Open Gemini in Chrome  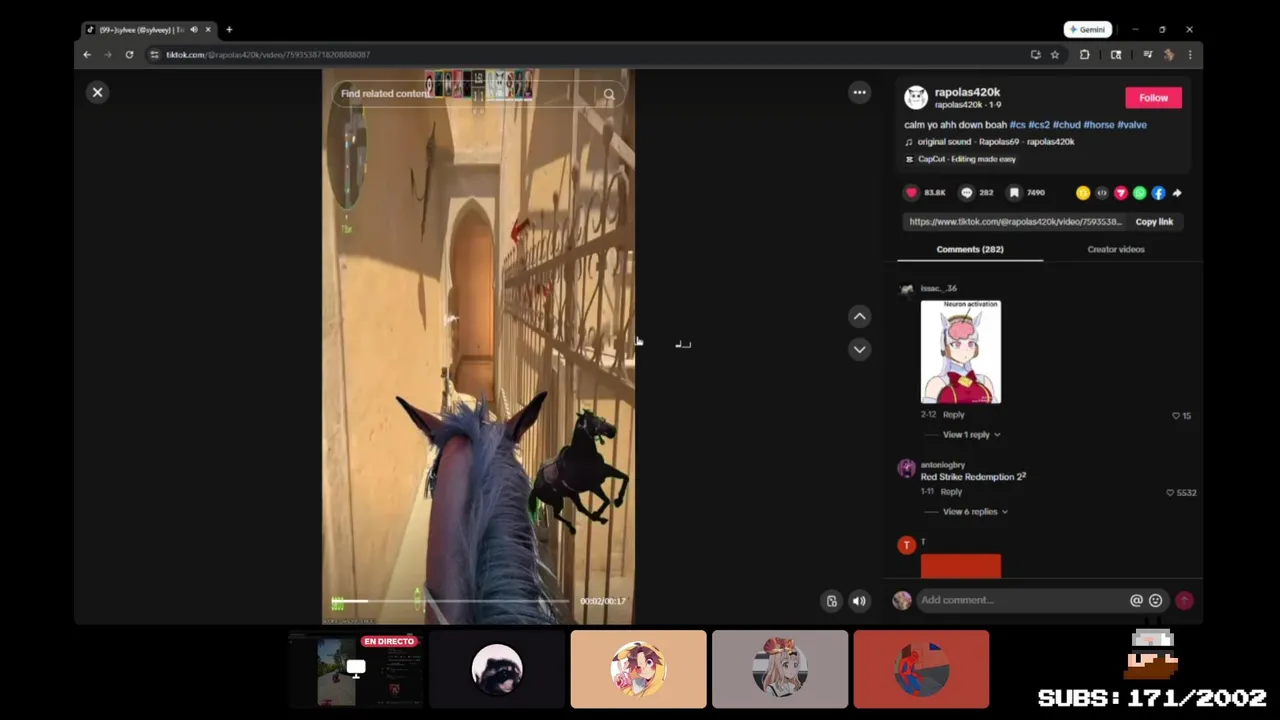[1088, 30]
